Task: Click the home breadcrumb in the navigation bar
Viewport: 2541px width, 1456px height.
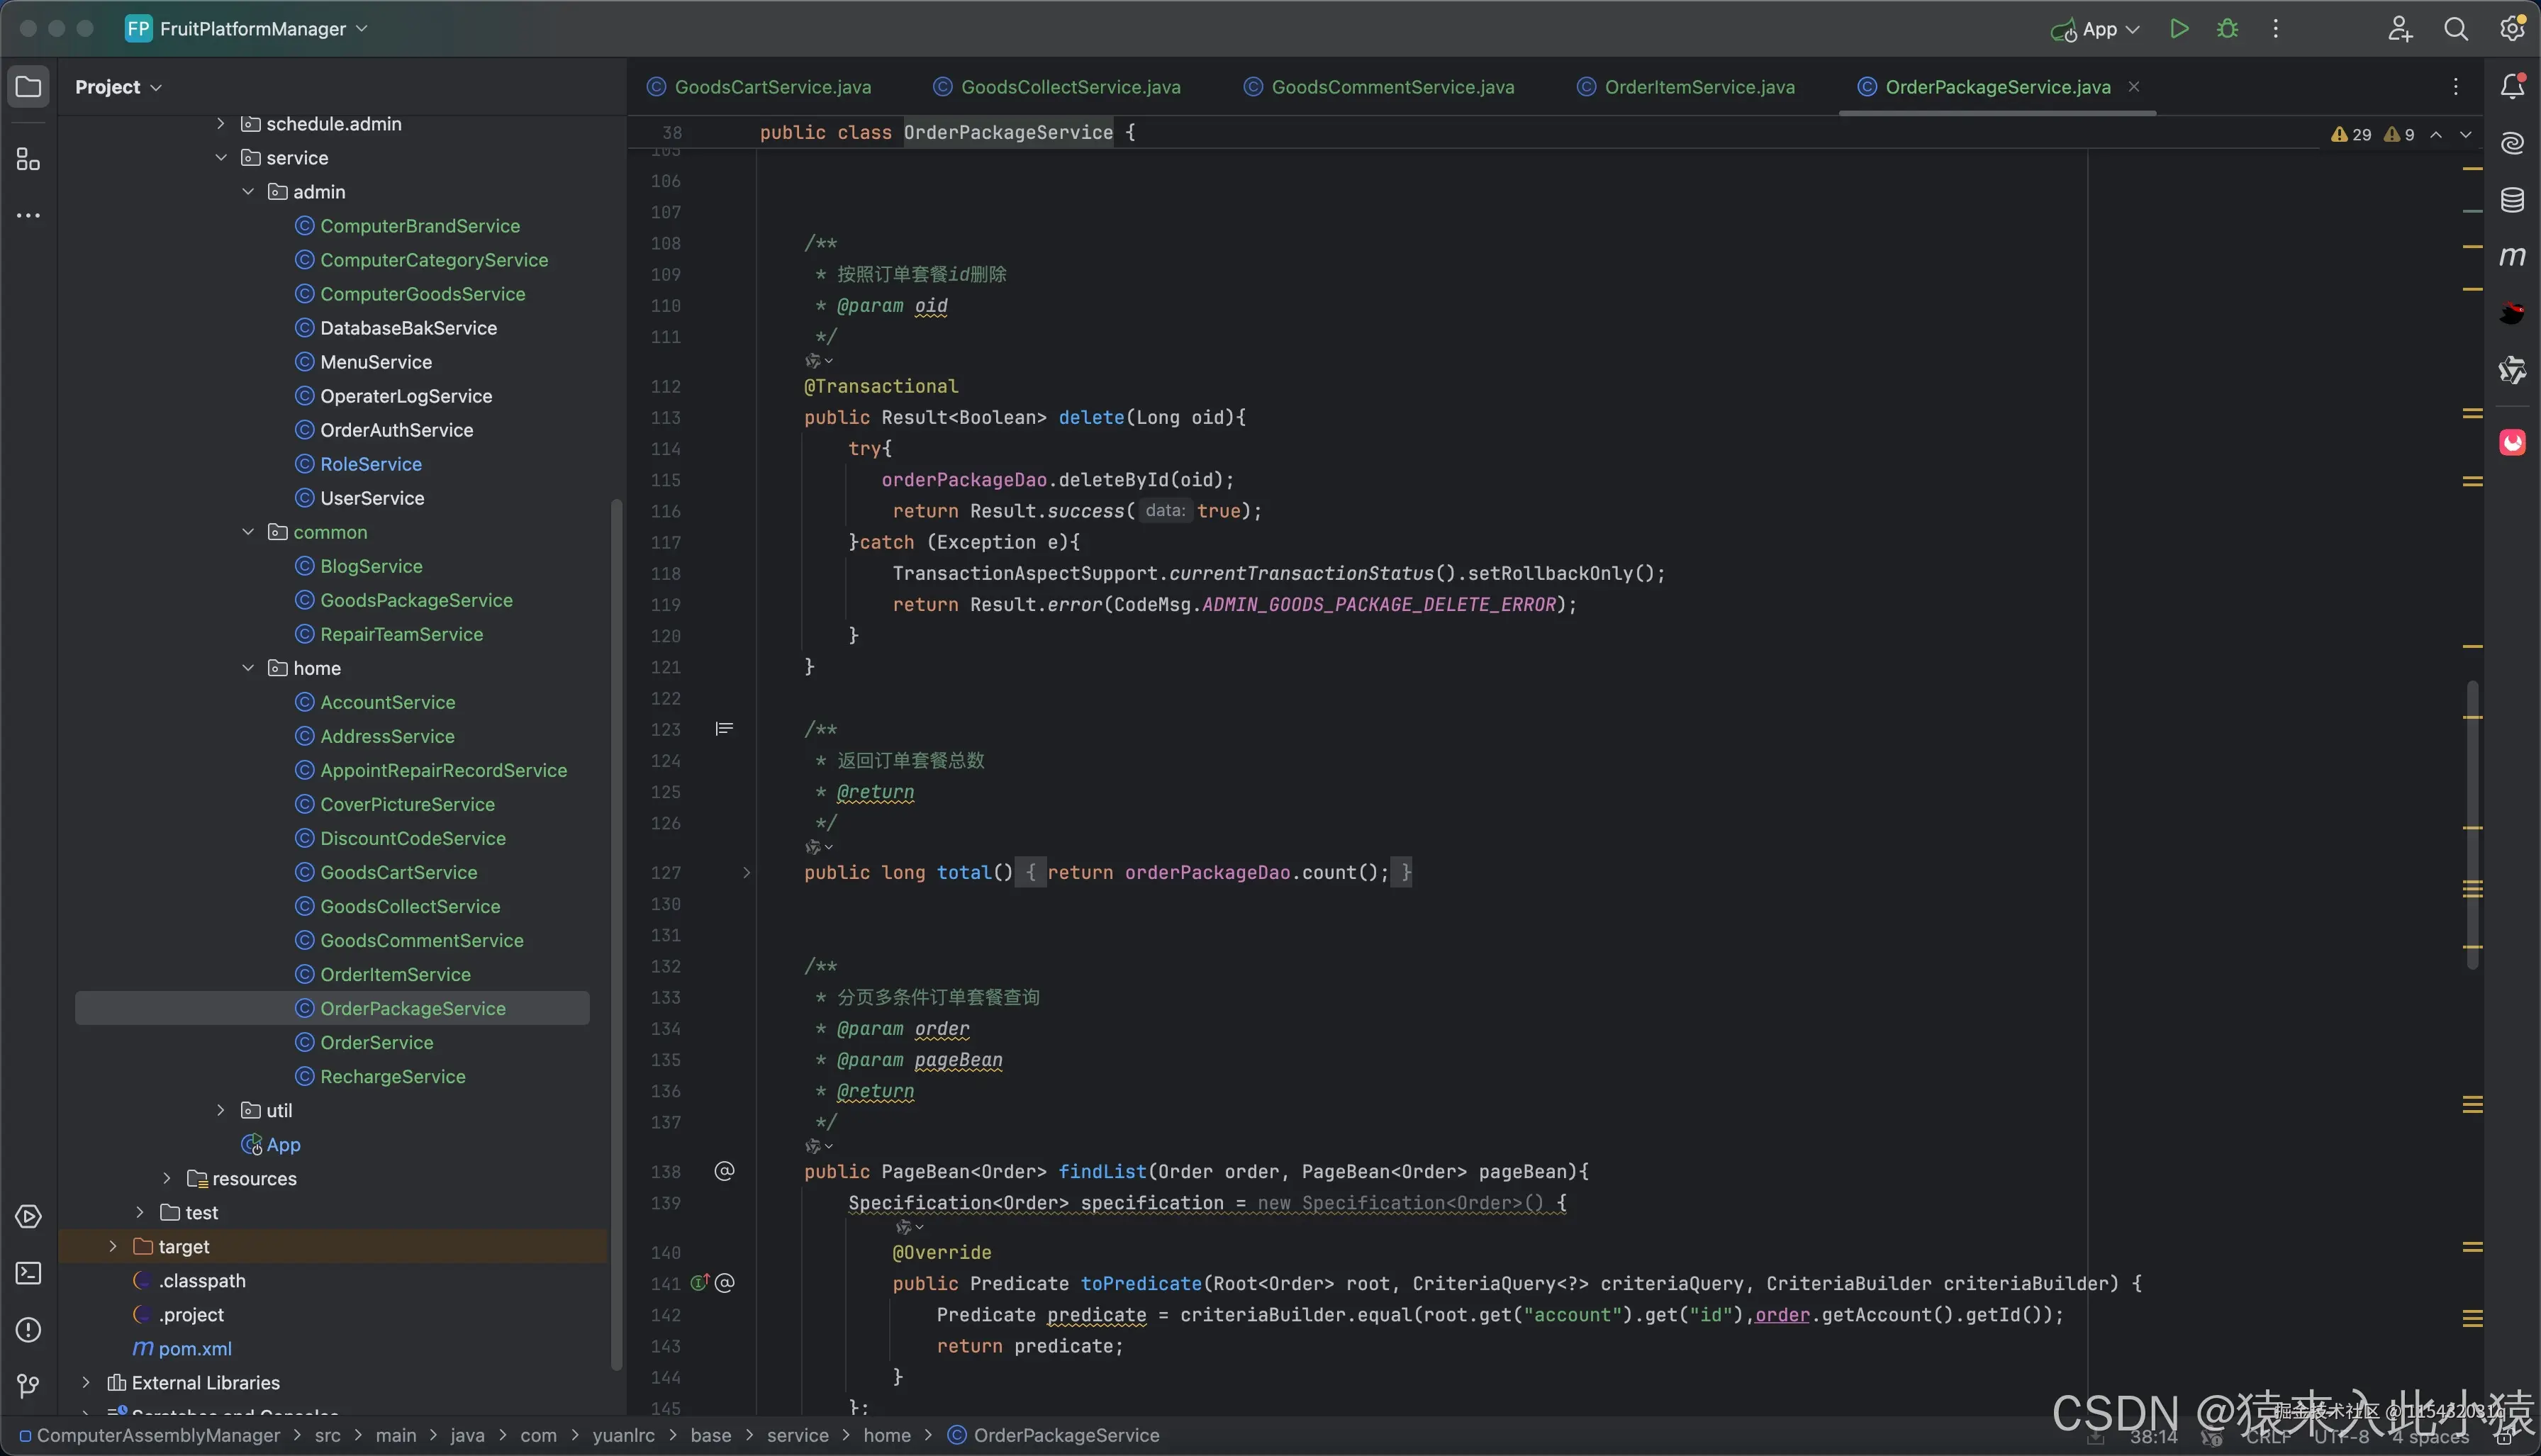Action: point(886,1436)
